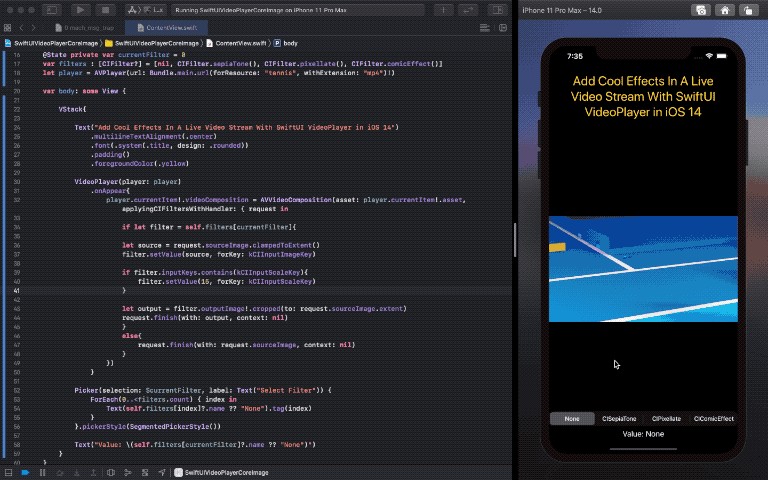Open SwiftUIVideoPlayerCoreImage project in jump bar
768x480 pixels.
51,43
